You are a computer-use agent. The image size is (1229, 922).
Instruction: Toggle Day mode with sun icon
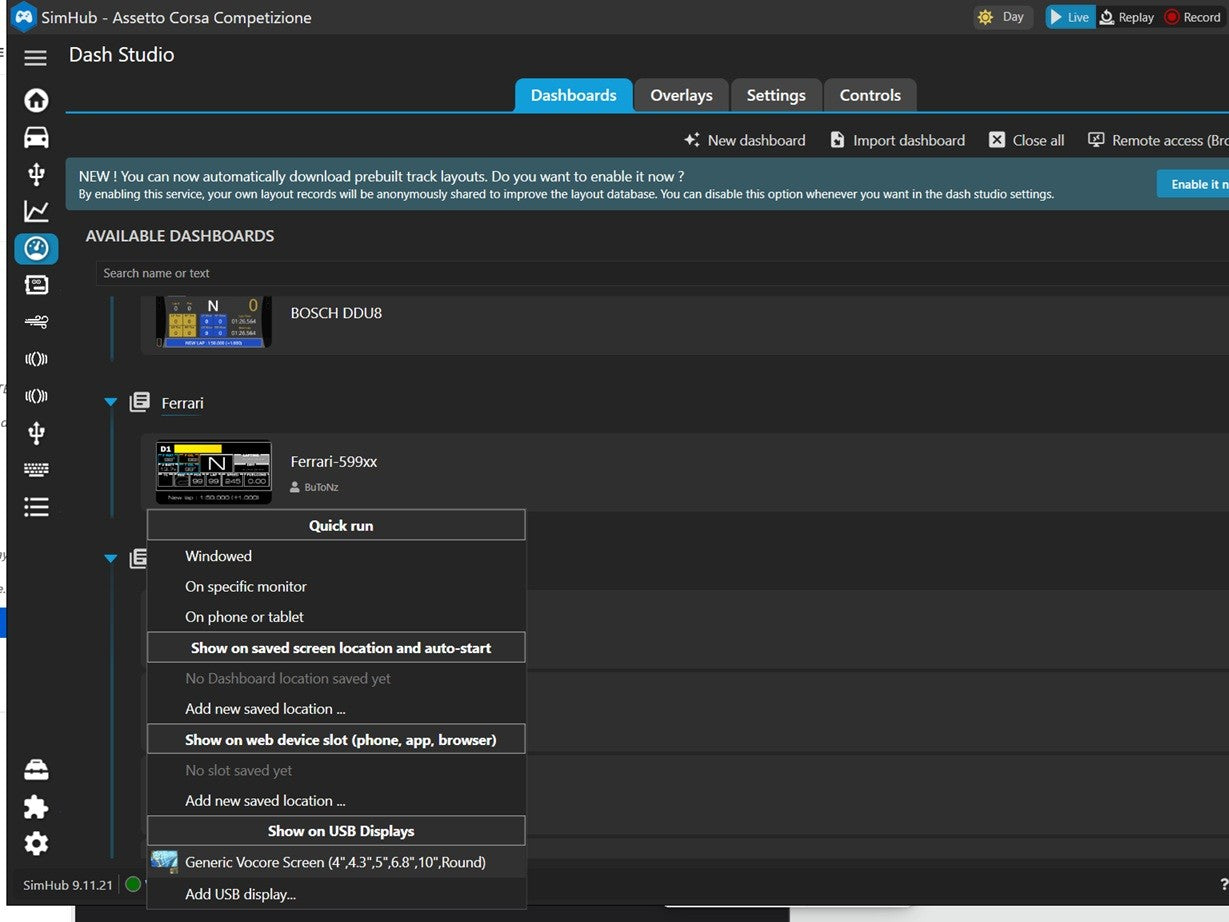click(x=1002, y=17)
